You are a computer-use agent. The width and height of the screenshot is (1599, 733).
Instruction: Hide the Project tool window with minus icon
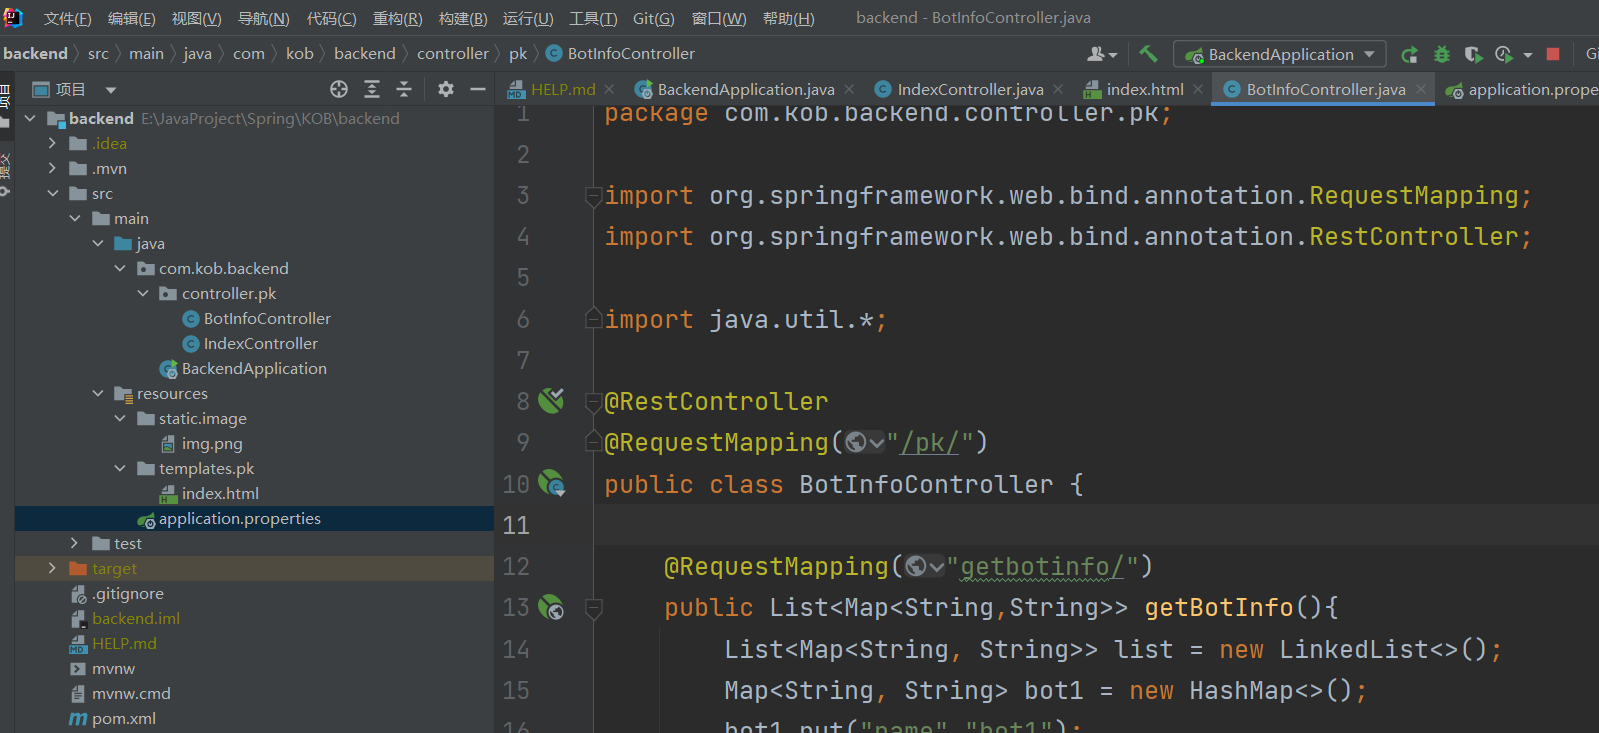coord(478,89)
